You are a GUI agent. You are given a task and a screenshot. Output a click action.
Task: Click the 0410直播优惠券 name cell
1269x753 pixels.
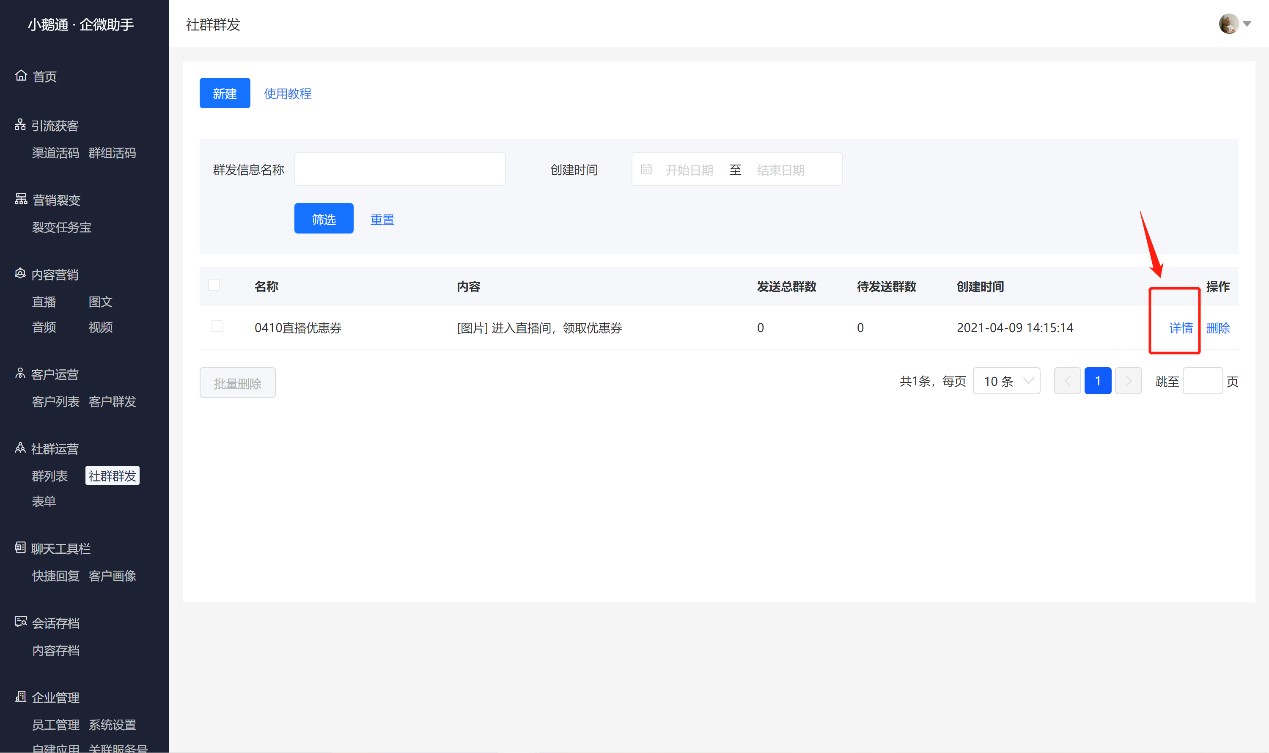coord(298,328)
